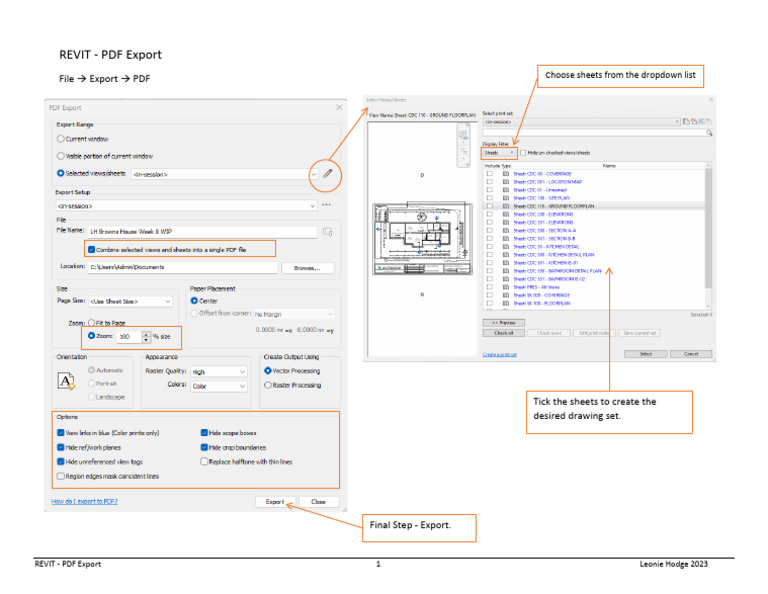Toggle Hide ref/work planes checkbox
The height and width of the screenshot is (594, 768).
tap(61, 447)
